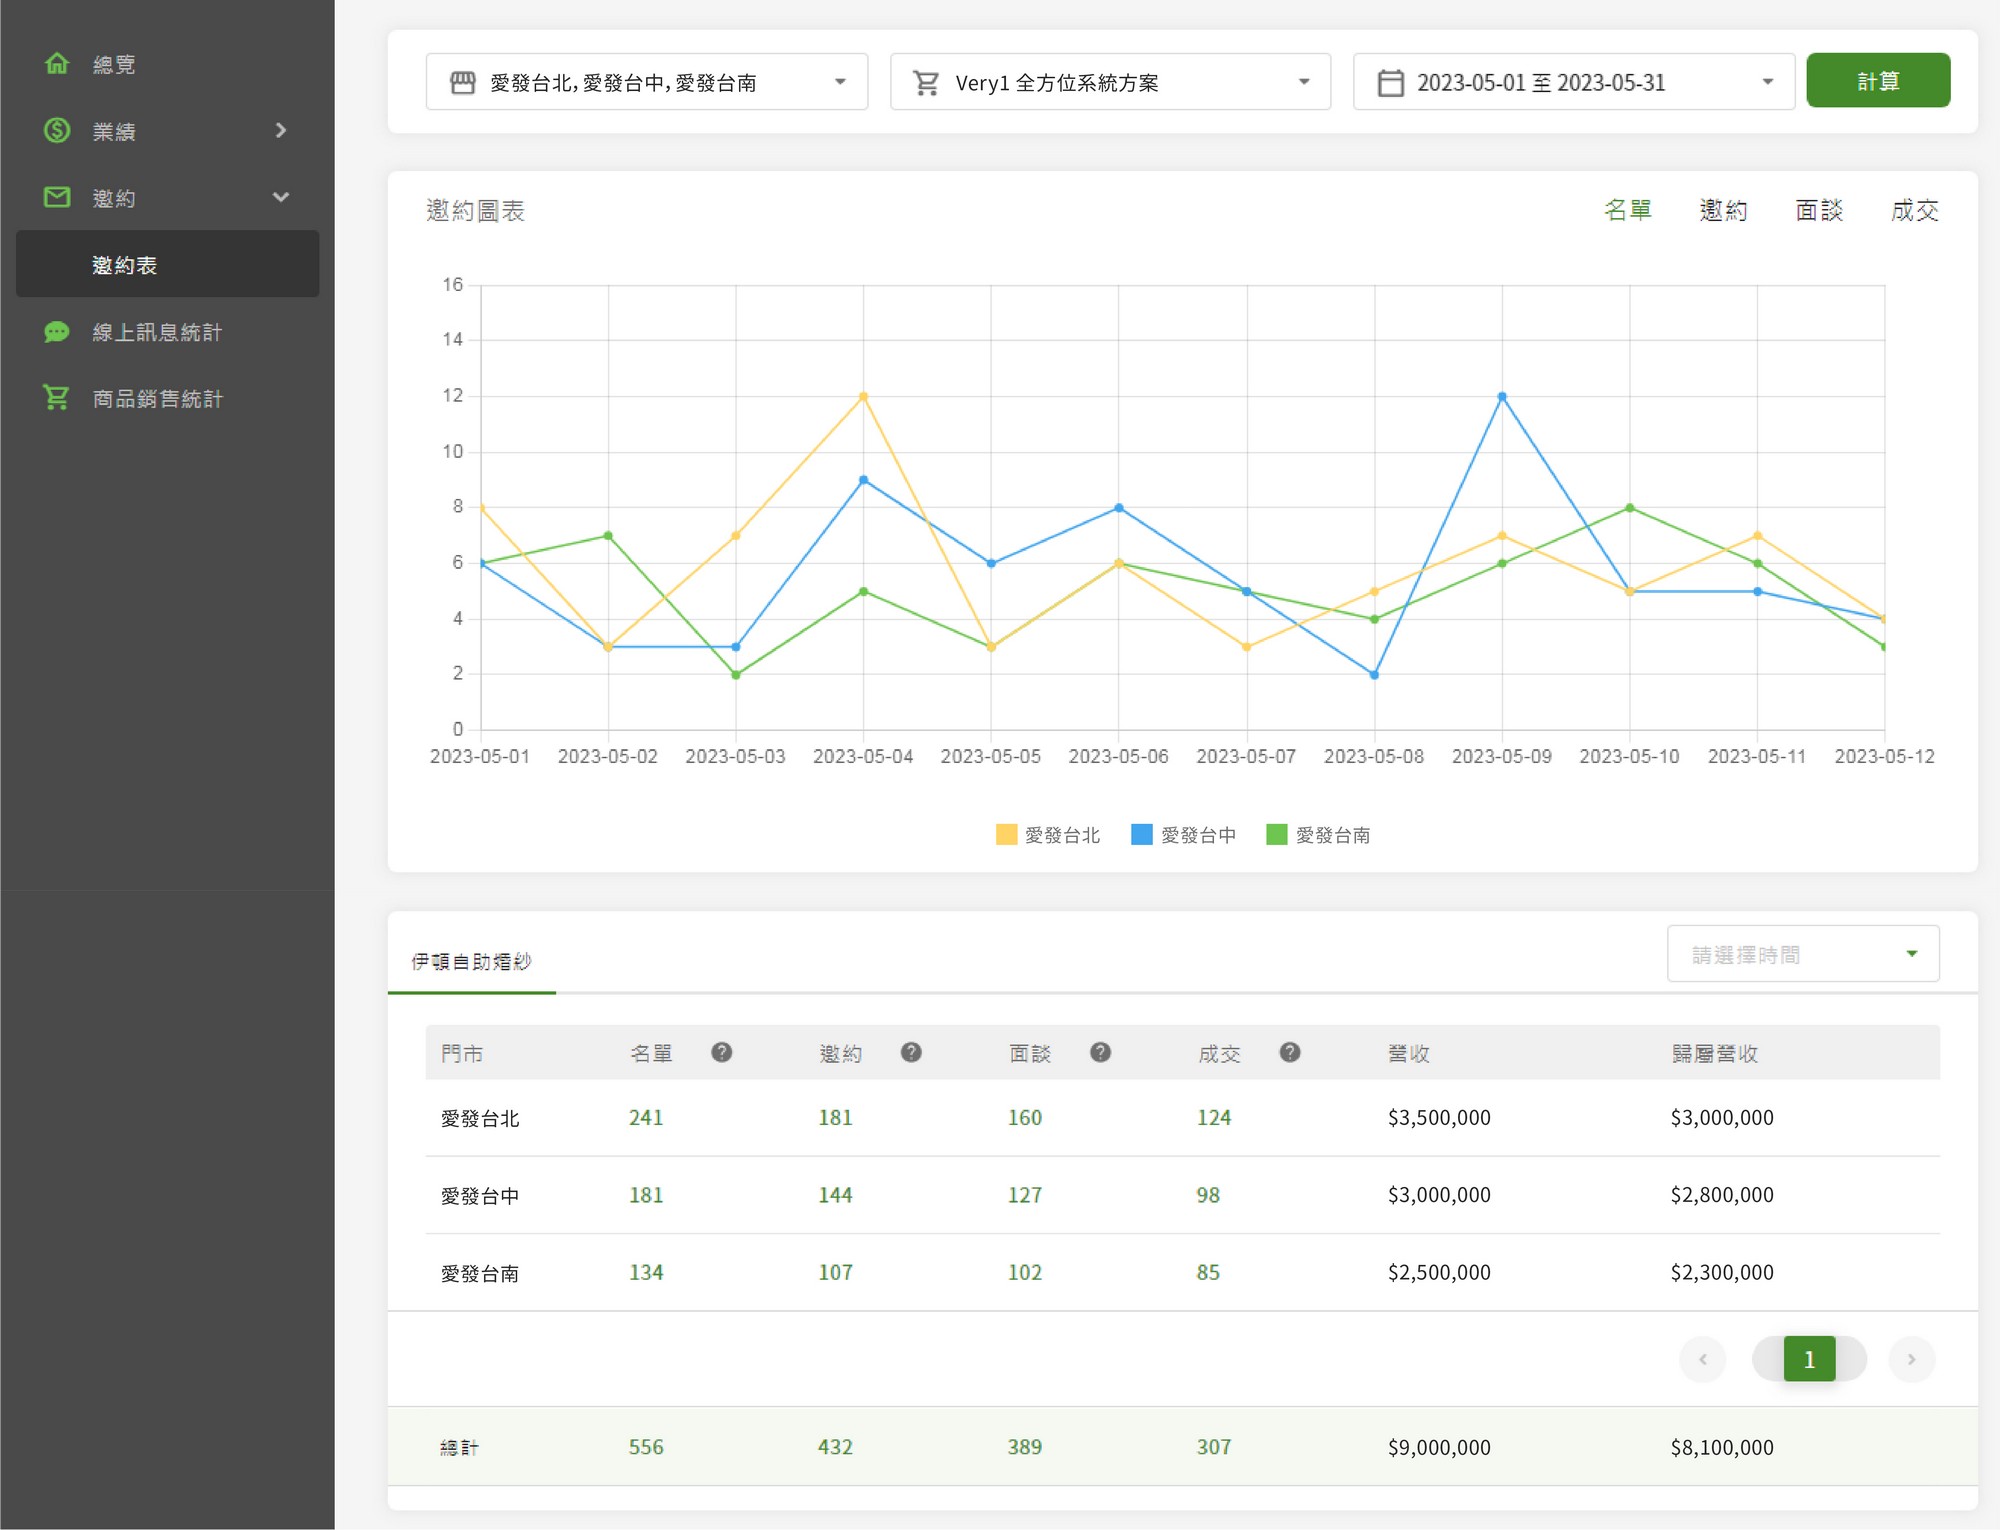The width and height of the screenshot is (2000, 1530).
Task: Click the store icon in the branch selector
Action: (462, 82)
